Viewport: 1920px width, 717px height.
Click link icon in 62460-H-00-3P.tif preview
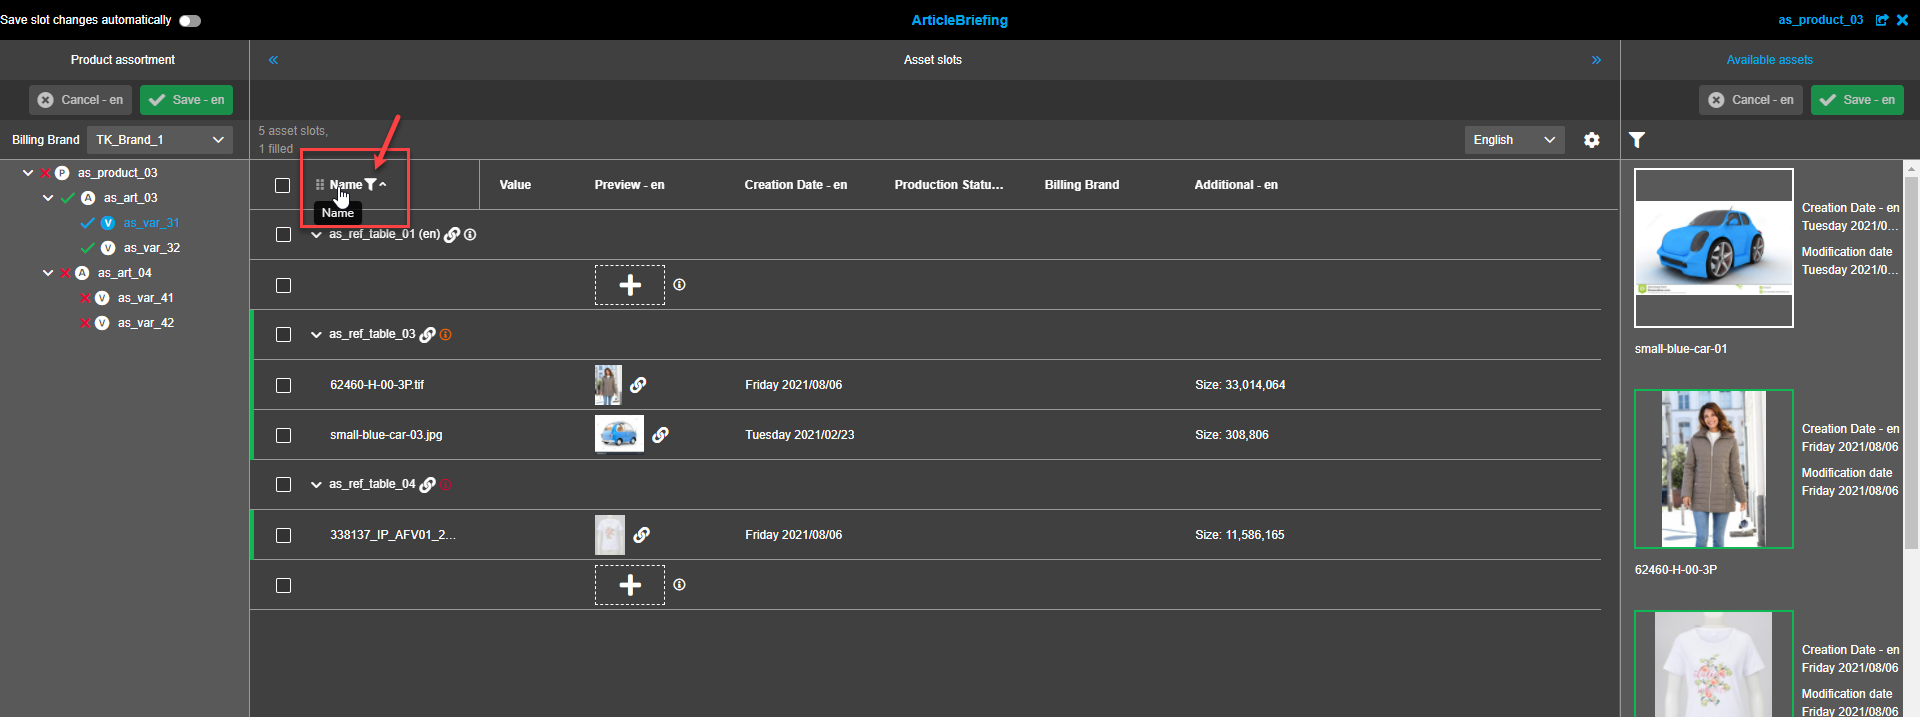pos(638,385)
